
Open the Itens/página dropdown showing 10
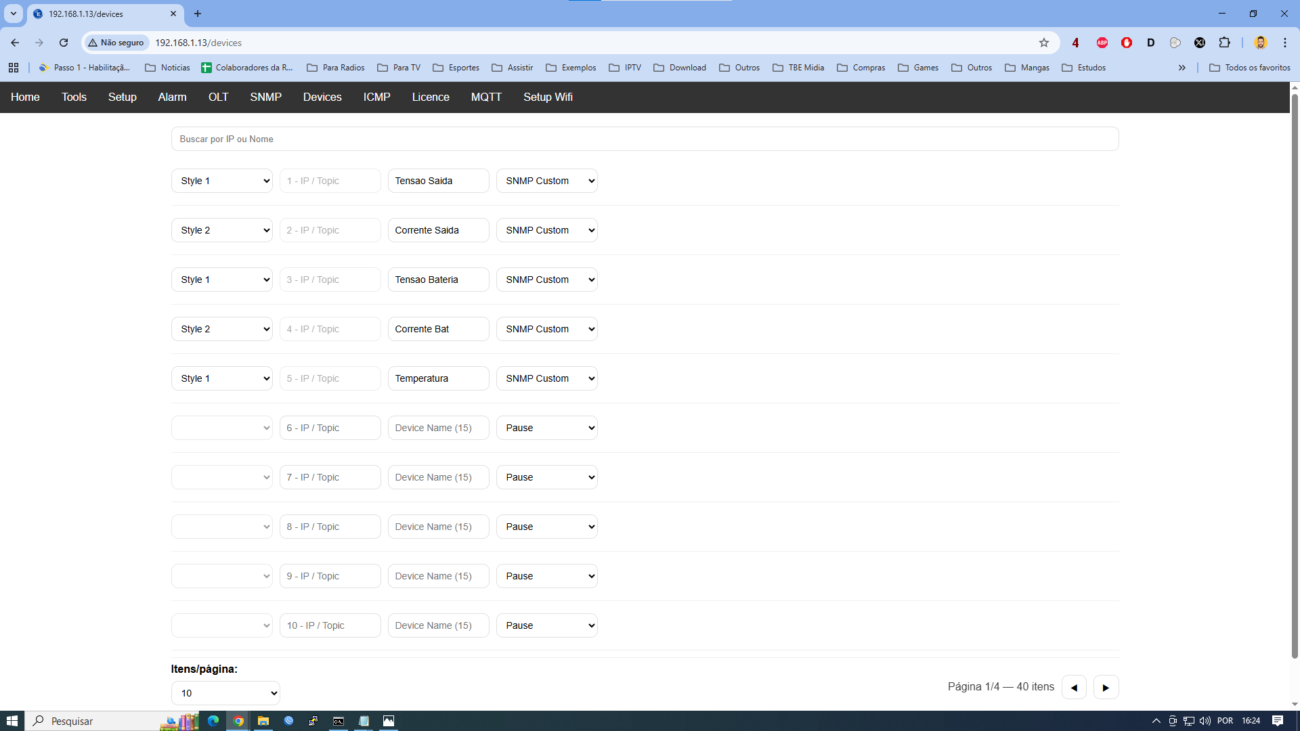pyautogui.click(x=225, y=693)
